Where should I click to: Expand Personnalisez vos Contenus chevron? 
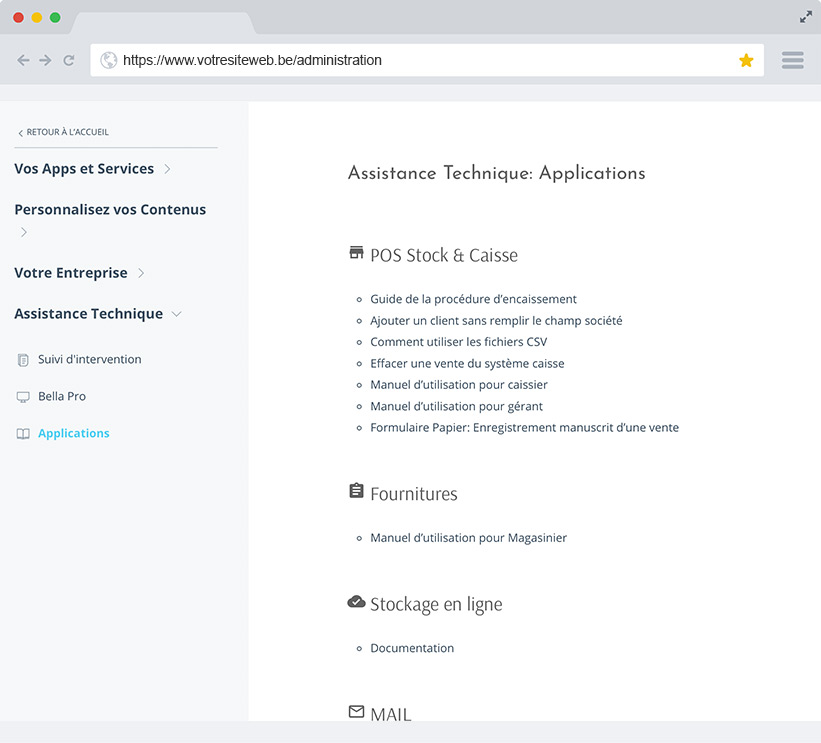coord(24,232)
